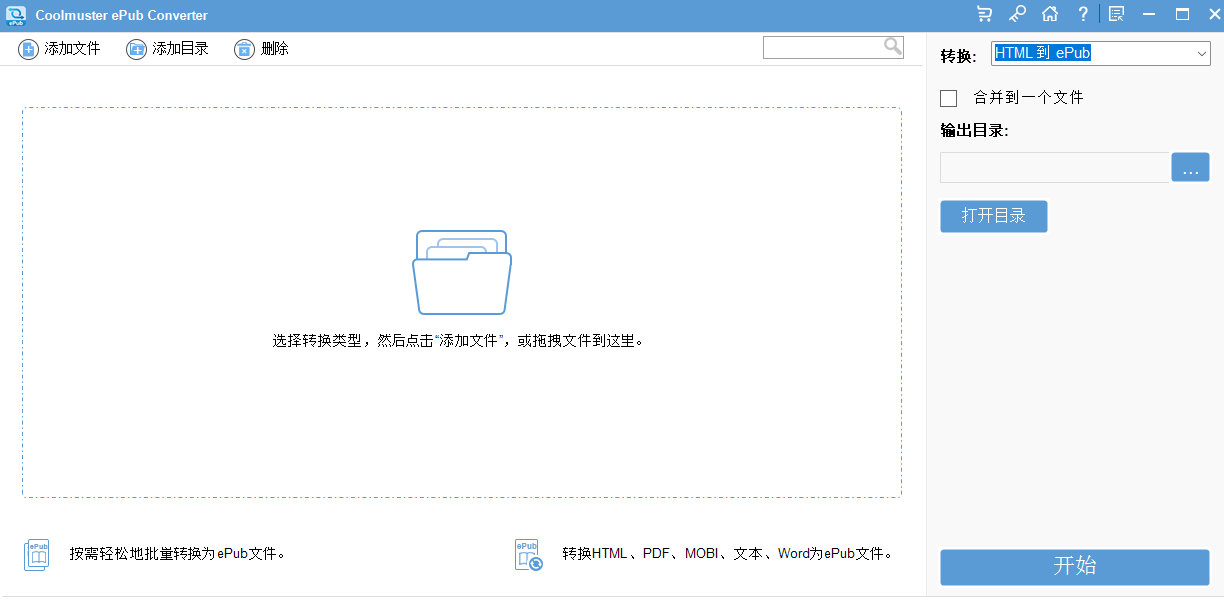Click the Coolmuster ePub Converter logo icon
This screenshot has height=612, width=1224.
[15, 14]
